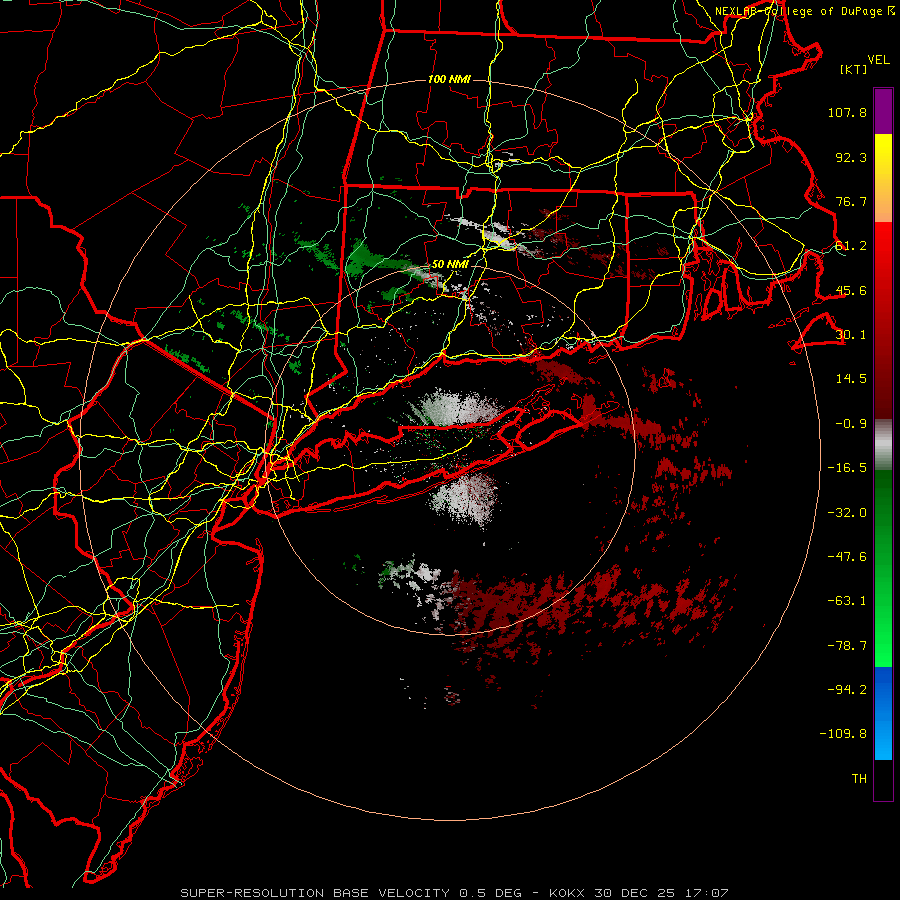This screenshot has height=900, width=900.
Task: Select the -47.6 legend value
Action: coord(847,557)
